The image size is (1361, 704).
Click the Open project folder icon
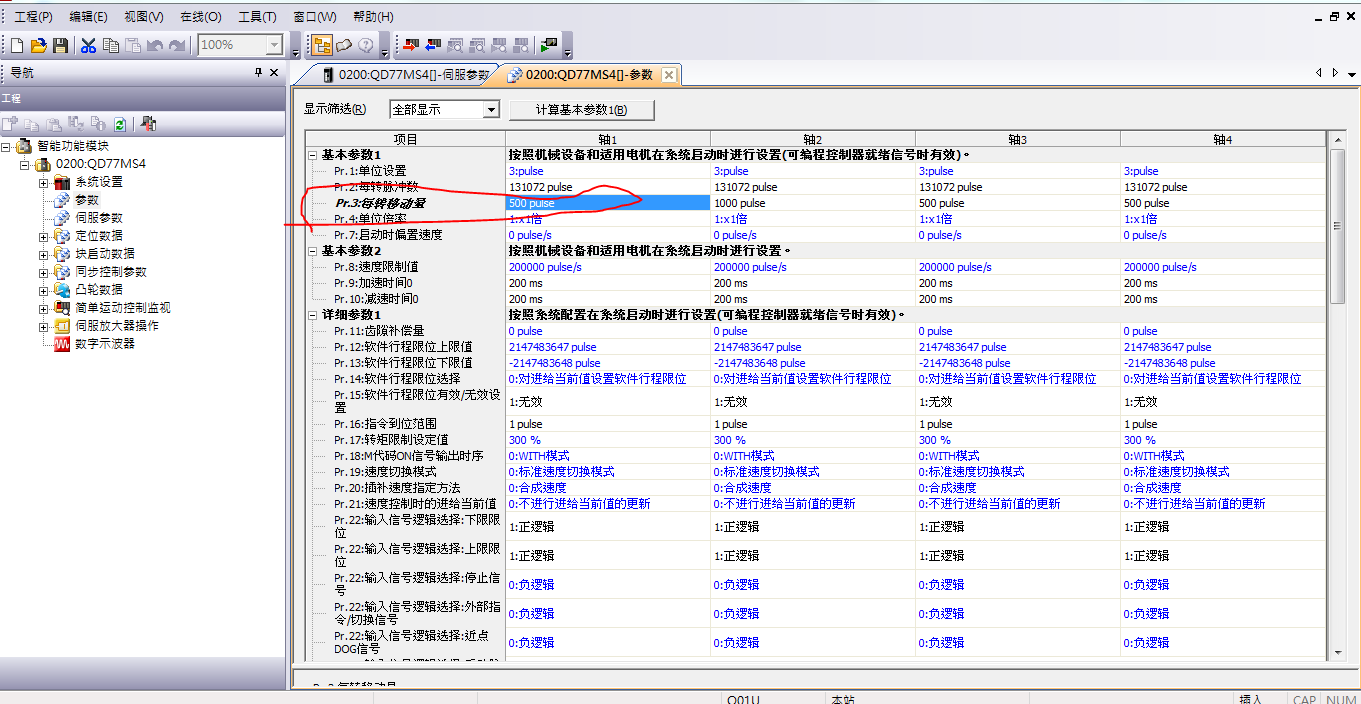coord(39,45)
